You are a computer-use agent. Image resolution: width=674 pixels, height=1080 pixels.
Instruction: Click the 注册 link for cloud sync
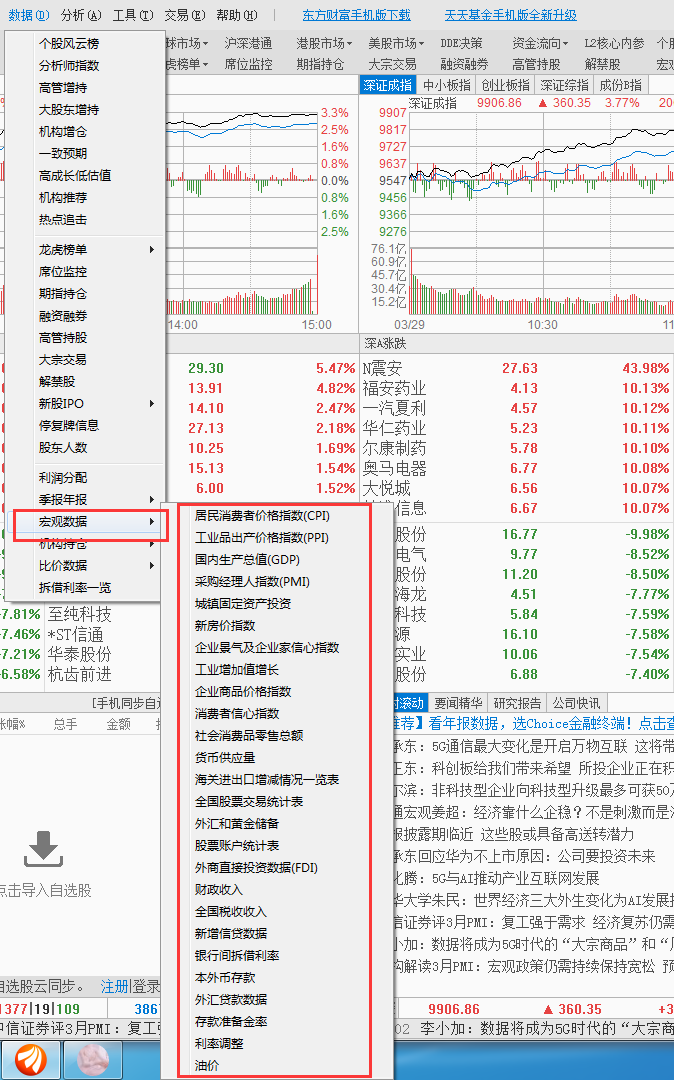(x=114, y=986)
